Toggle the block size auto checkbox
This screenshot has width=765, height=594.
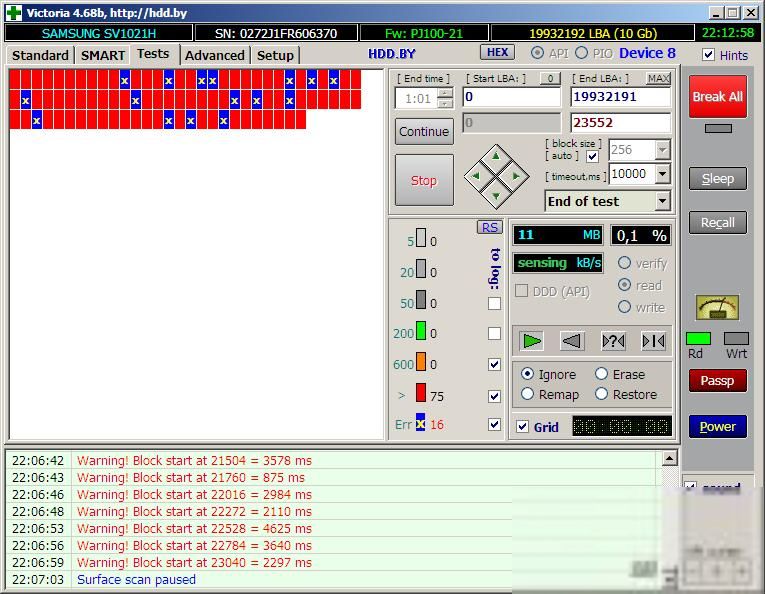pyautogui.click(x=592, y=157)
